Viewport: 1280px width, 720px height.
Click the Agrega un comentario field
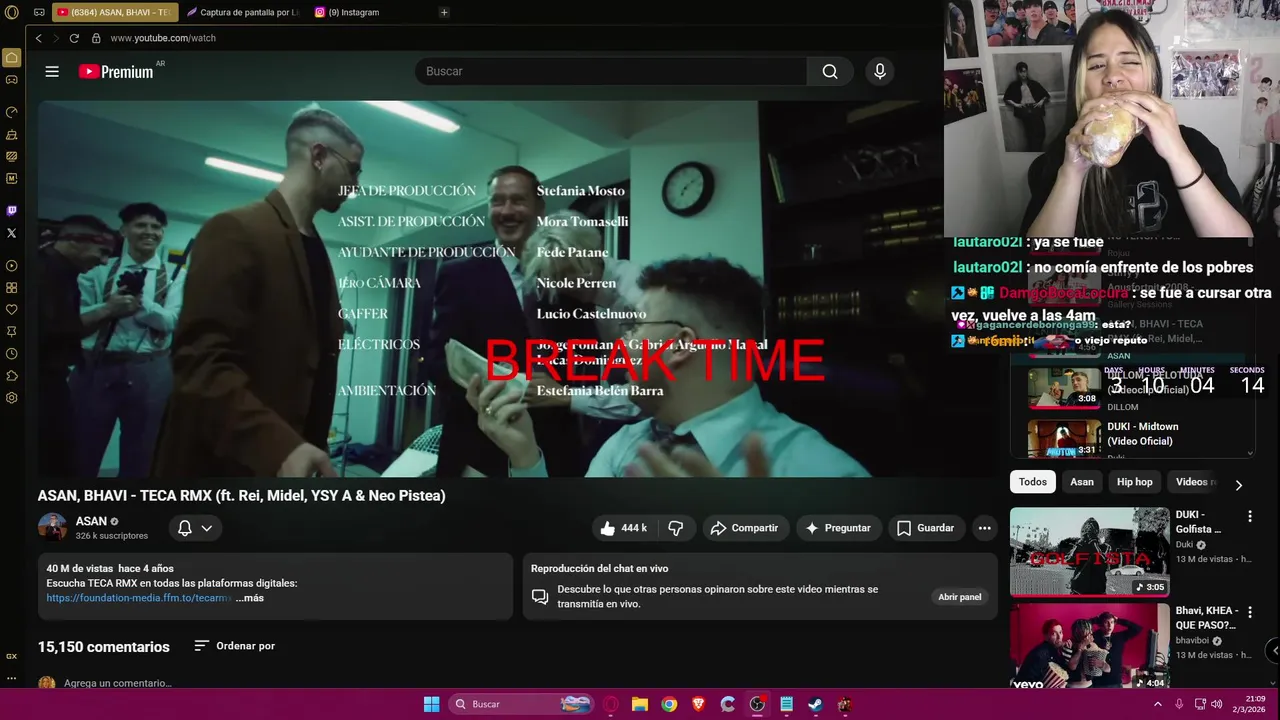118,683
